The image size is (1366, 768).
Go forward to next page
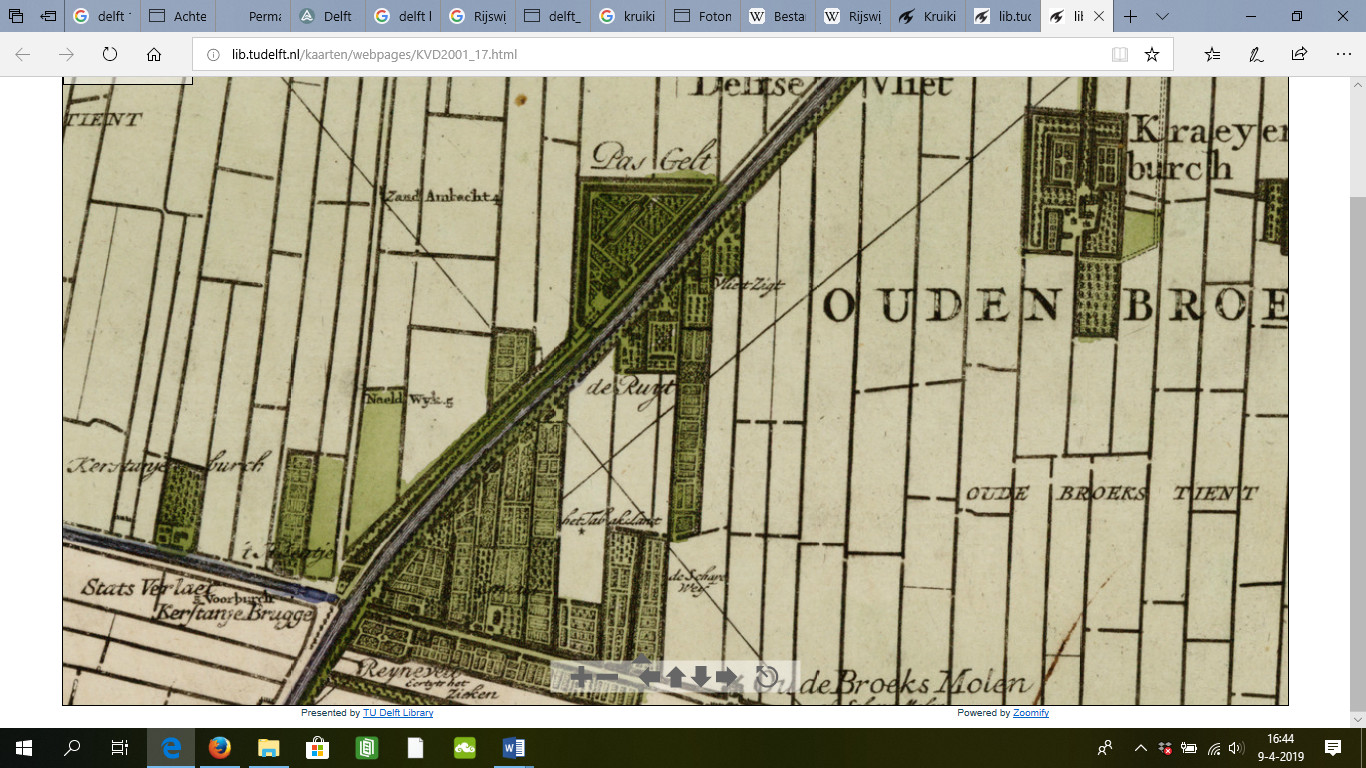pos(66,54)
